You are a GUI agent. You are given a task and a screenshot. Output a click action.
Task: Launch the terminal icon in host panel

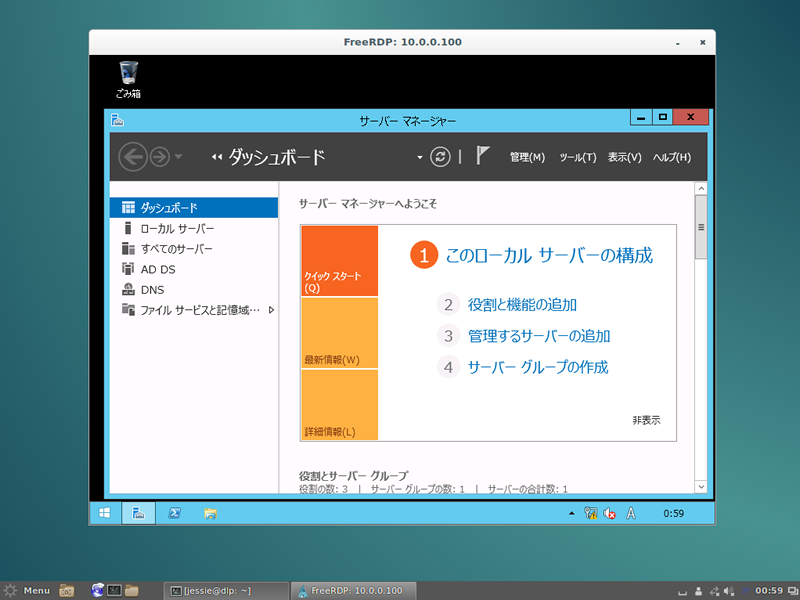tap(114, 590)
